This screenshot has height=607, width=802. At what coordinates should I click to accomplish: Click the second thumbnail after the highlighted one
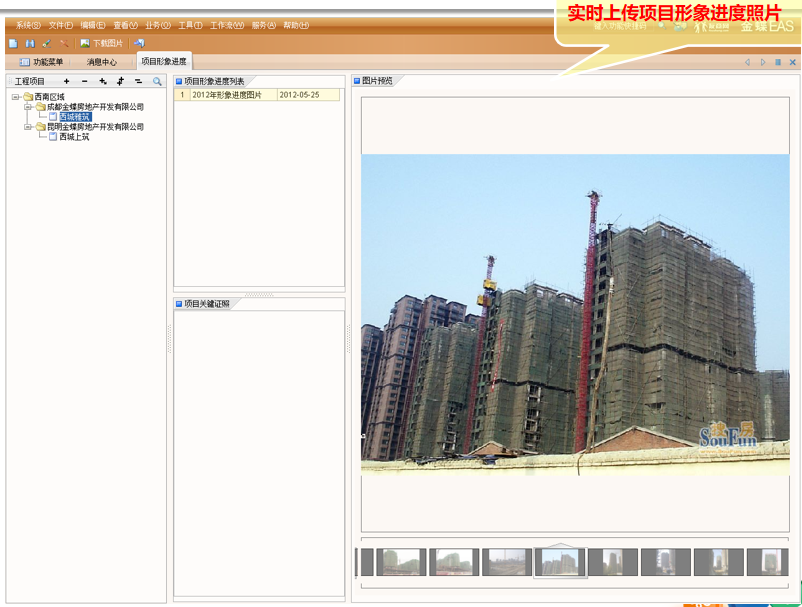click(x=666, y=562)
